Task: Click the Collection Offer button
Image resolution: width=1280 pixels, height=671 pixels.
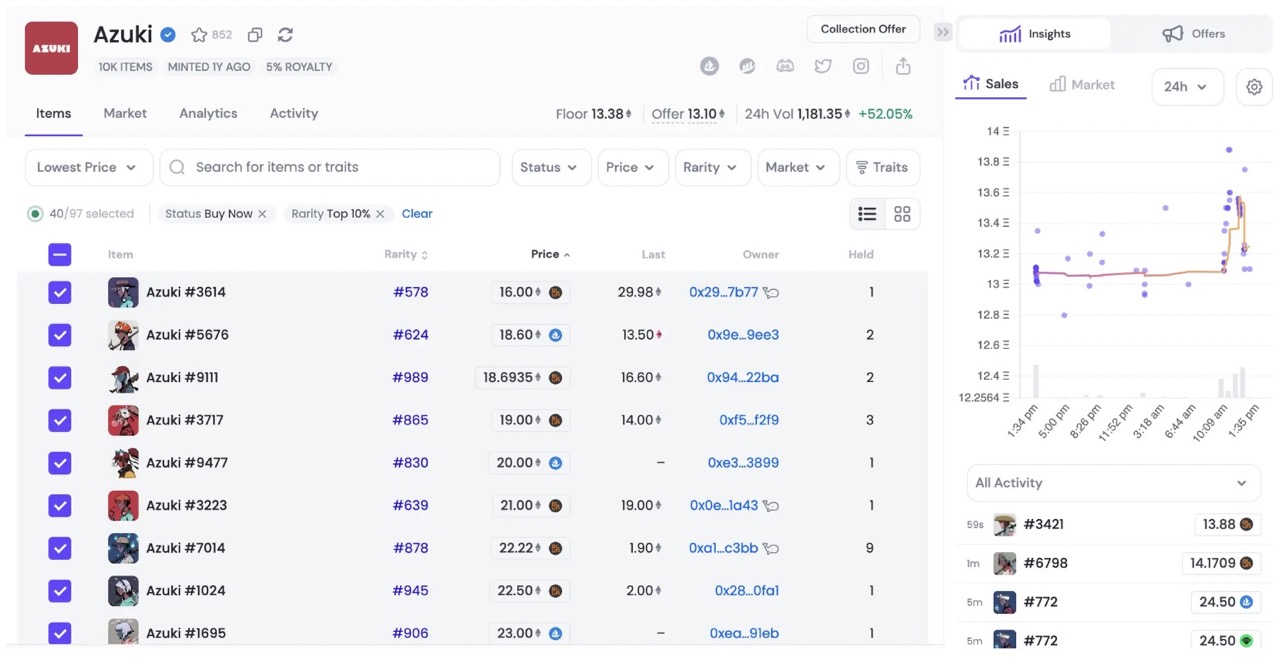Action: (863, 29)
